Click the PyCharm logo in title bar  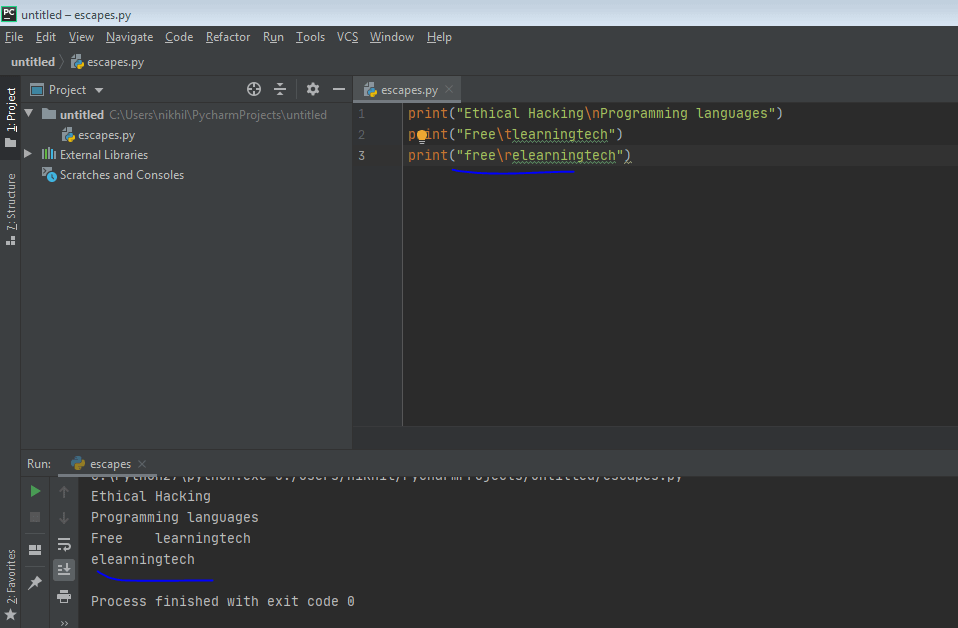pyautogui.click(x=9, y=13)
